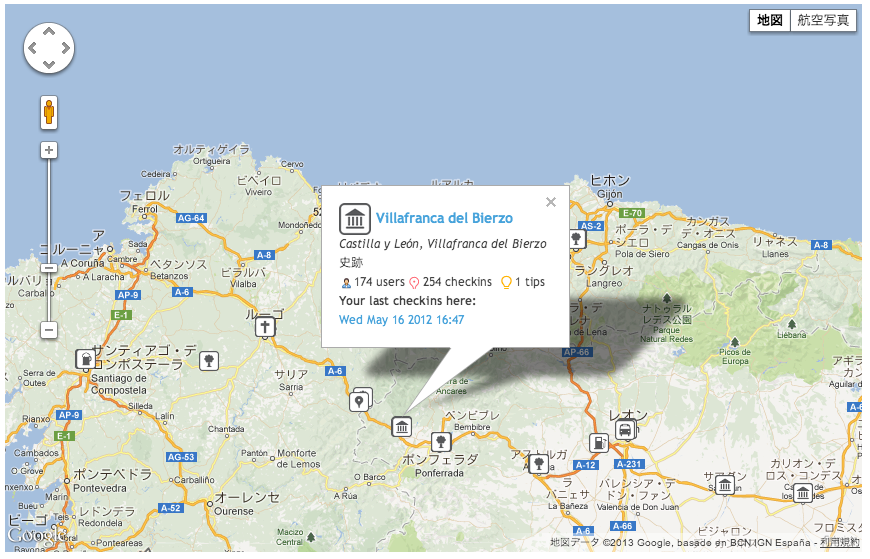Screen dimensions: 870x559
Task: Zoom in with the plus button
Action: [49, 150]
